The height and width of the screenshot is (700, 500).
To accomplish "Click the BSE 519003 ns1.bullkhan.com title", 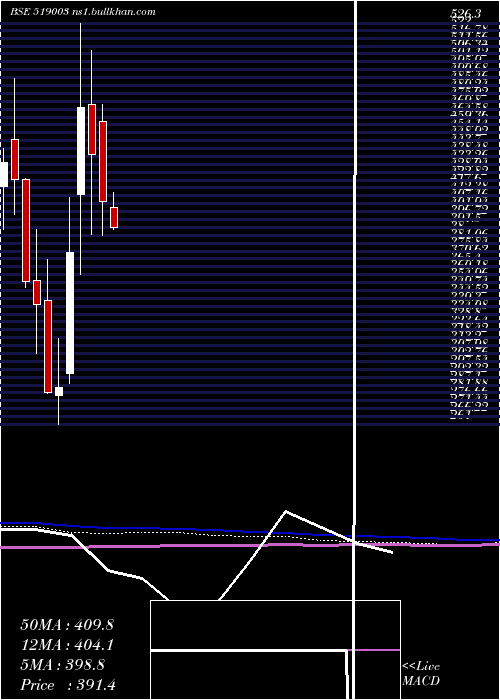I will pos(83,12).
